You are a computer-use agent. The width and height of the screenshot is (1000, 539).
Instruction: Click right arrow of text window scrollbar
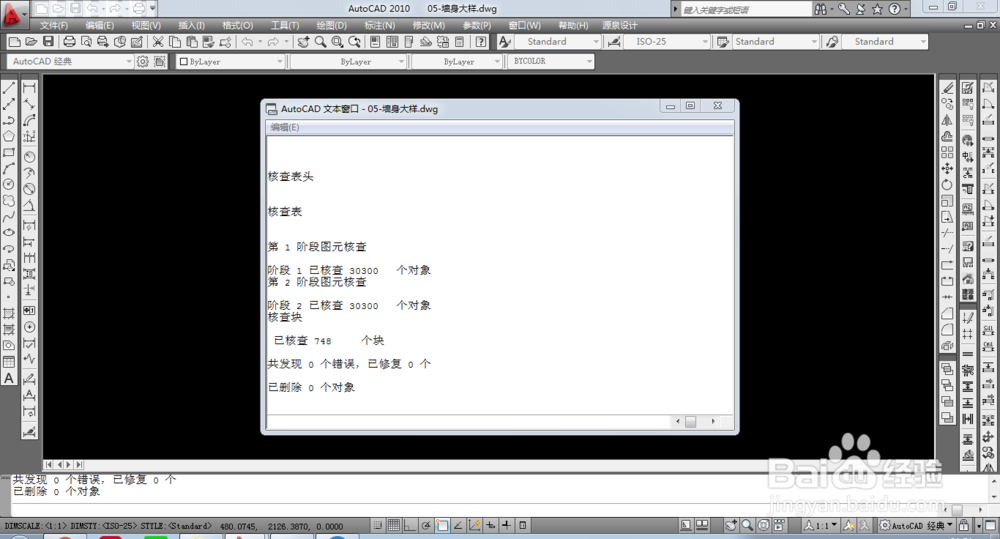coord(713,422)
